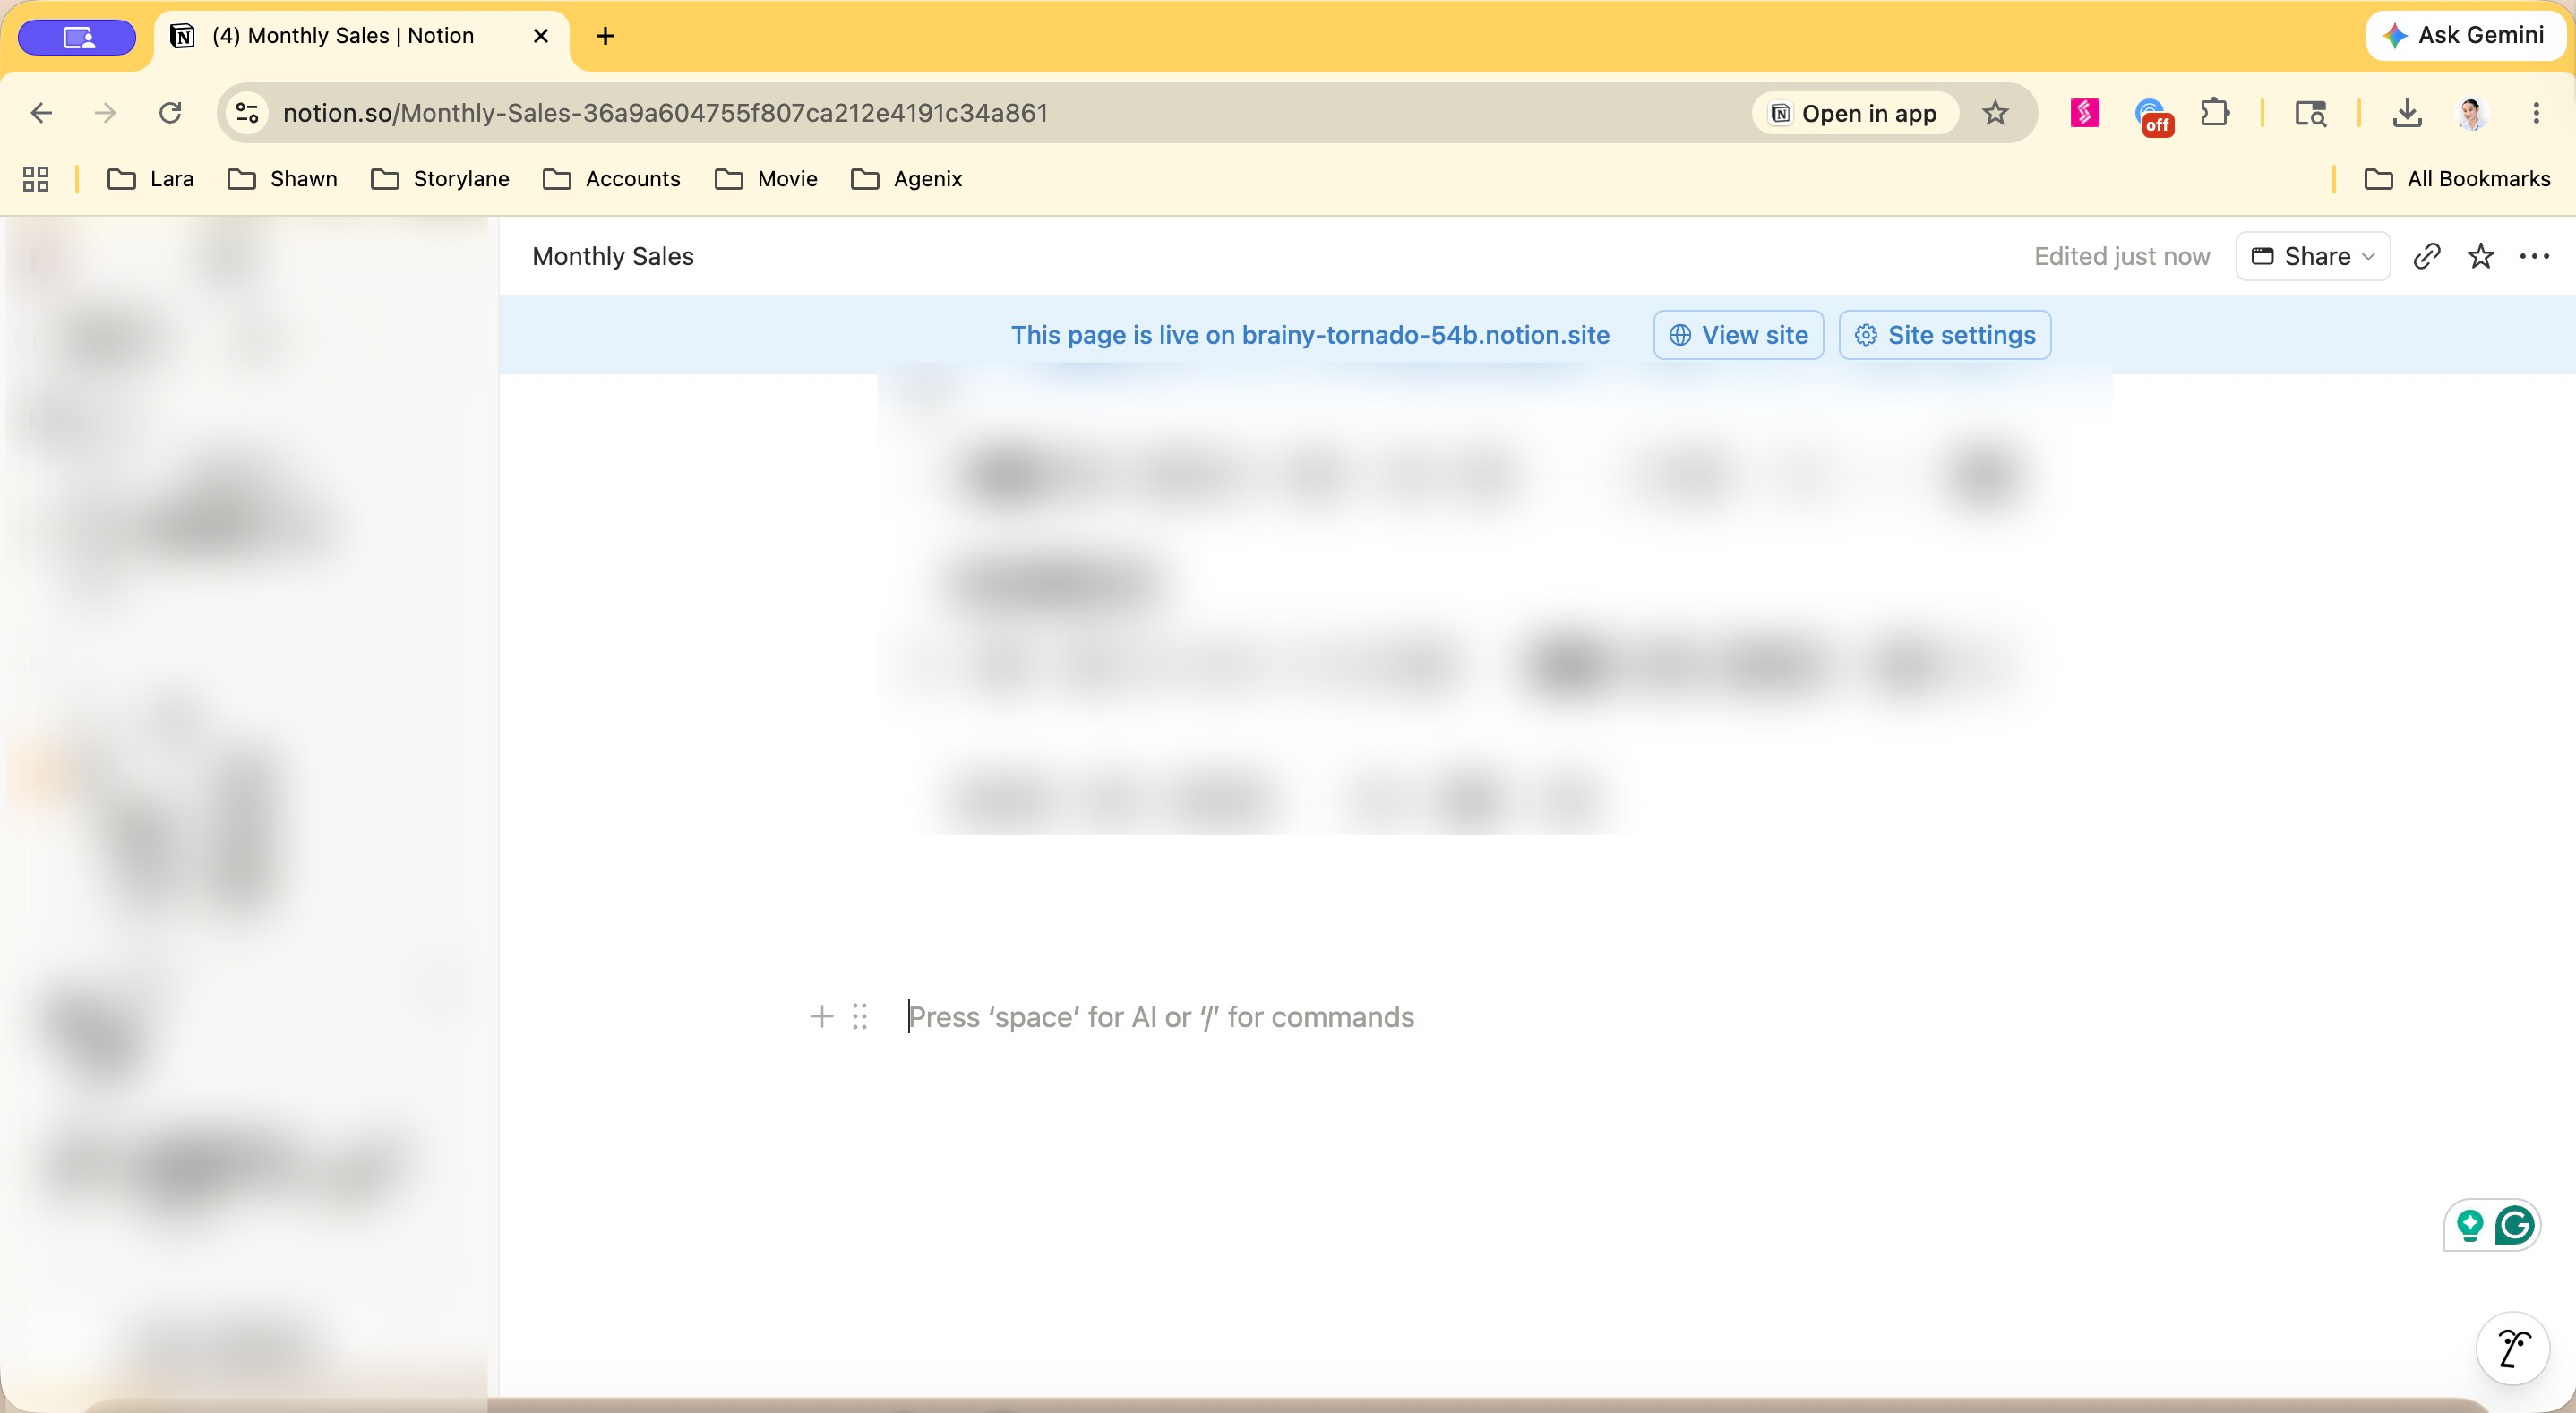Viewport: 2576px width, 1413px height.
Task: Reload the Notion page
Action: pos(170,113)
